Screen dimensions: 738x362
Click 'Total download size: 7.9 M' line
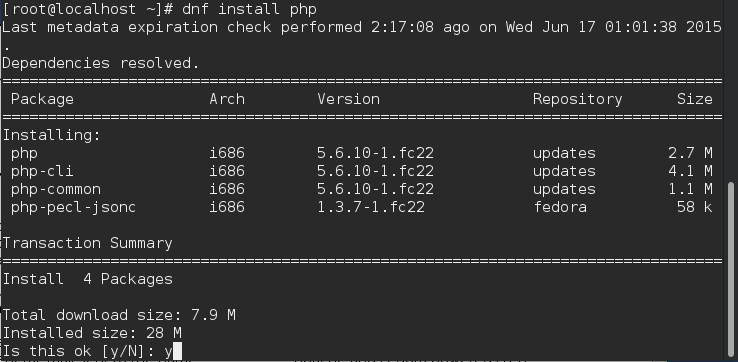click(x=119, y=315)
